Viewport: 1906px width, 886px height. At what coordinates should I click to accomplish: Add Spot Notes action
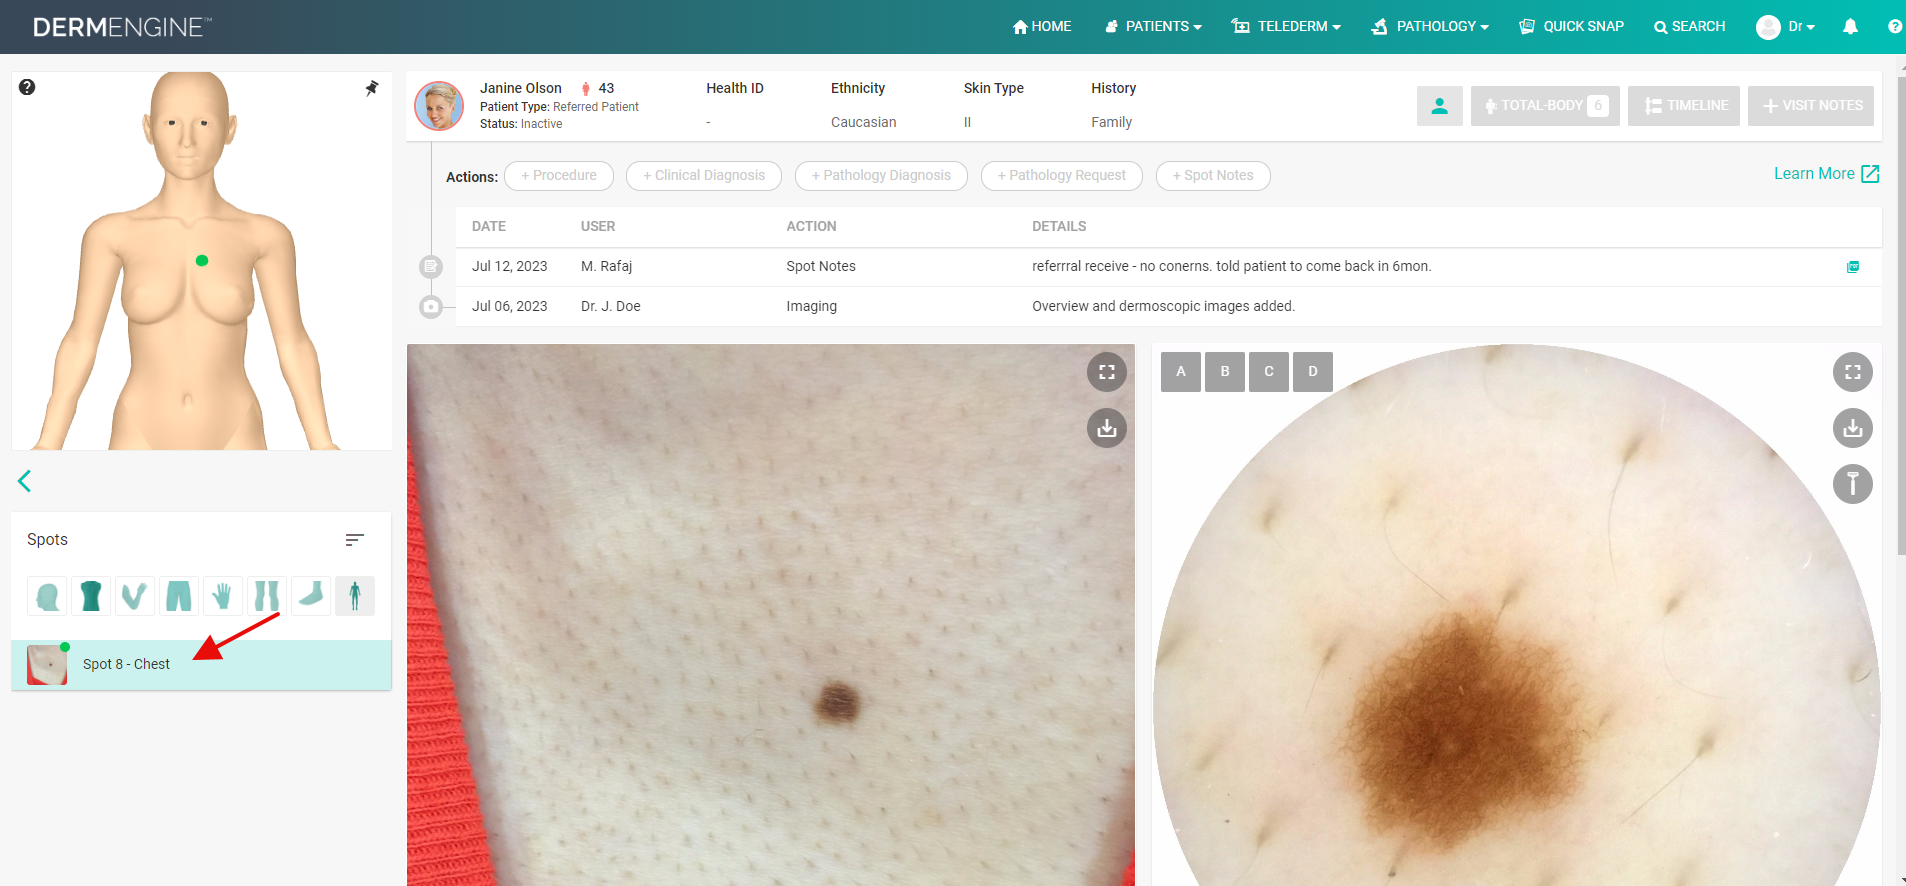(x=1213, y=176)
